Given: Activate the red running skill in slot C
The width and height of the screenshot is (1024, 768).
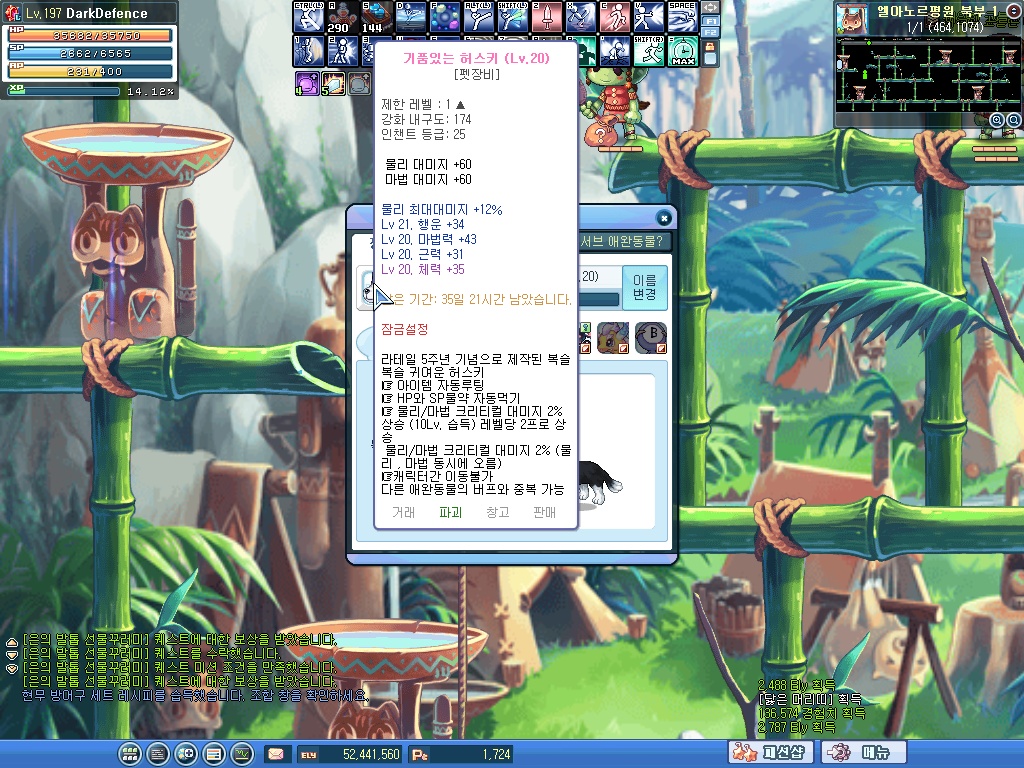Looking at the screenshot, I should pos(614,17).
